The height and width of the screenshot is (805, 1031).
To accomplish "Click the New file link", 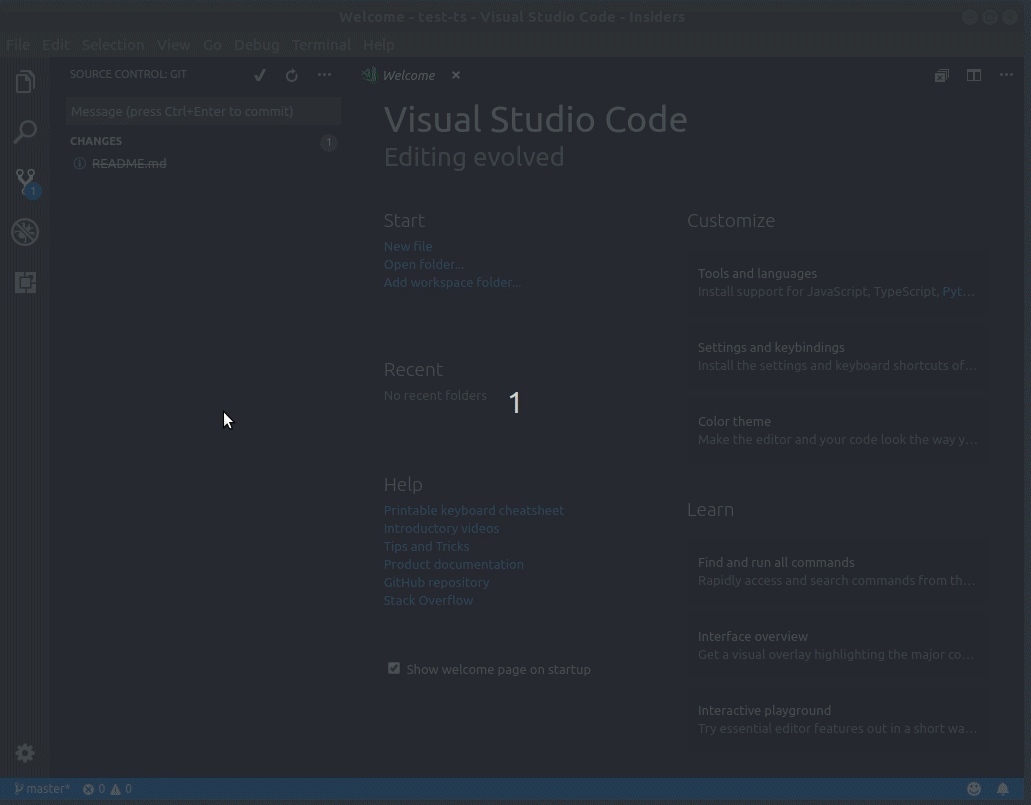I will pyautogui.click(x=408, y=246).
